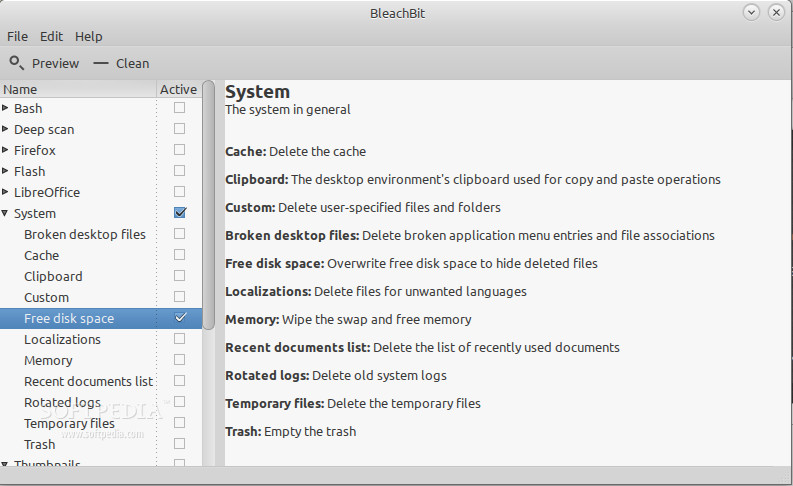Expand the Bash tree node

[x=6, y=108]
